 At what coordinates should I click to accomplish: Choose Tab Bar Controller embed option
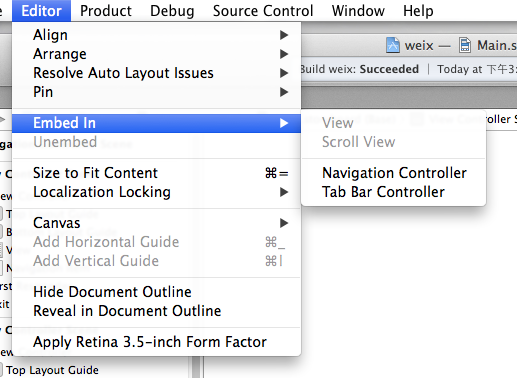coord(383,192)
